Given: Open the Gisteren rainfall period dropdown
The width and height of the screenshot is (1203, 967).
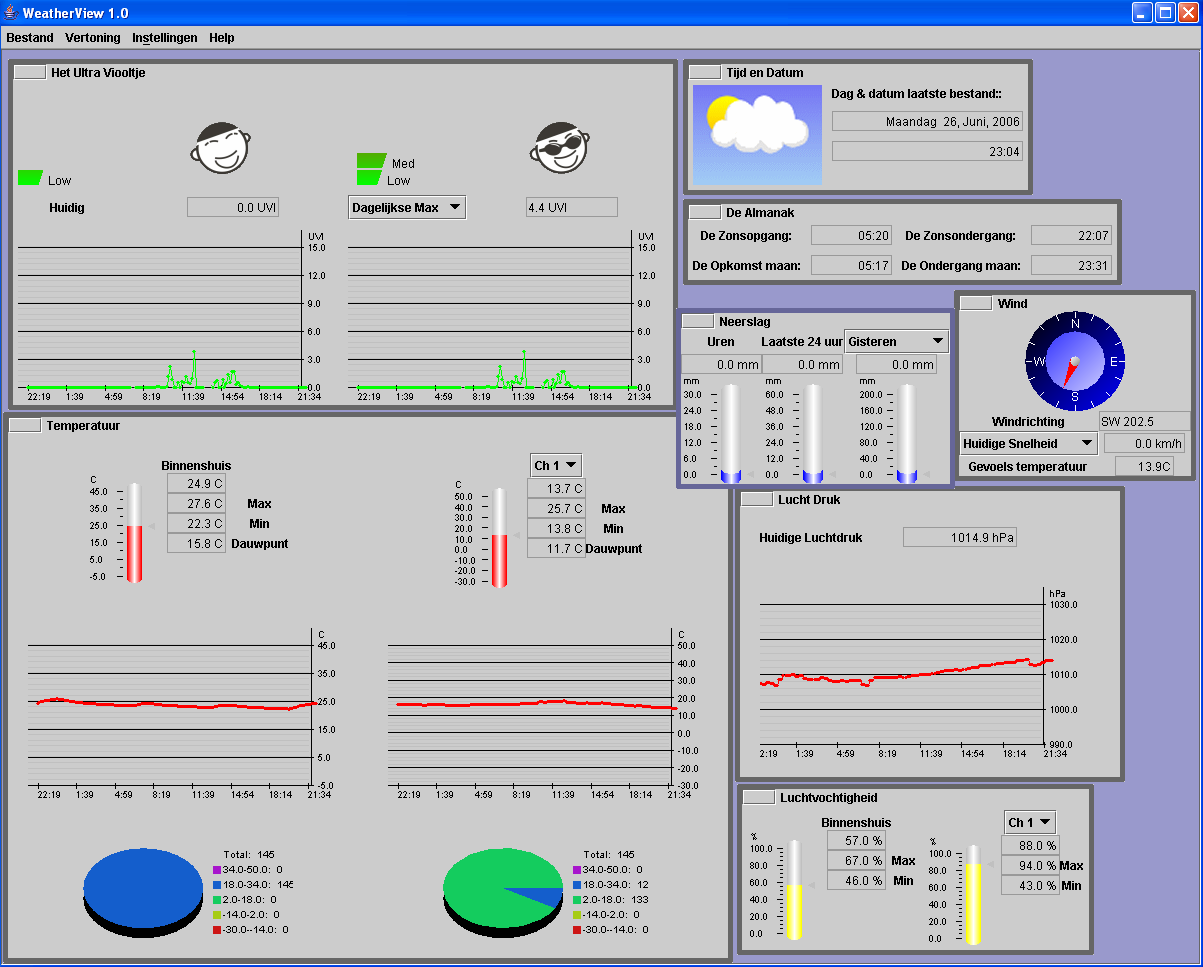Looking at the screenshot, I should point(896,341).
